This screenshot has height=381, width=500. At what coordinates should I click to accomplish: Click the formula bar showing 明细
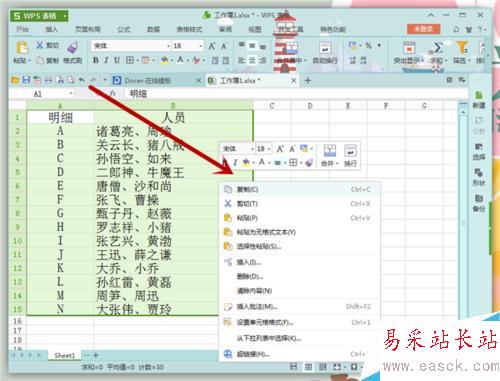tap(297, 94)
